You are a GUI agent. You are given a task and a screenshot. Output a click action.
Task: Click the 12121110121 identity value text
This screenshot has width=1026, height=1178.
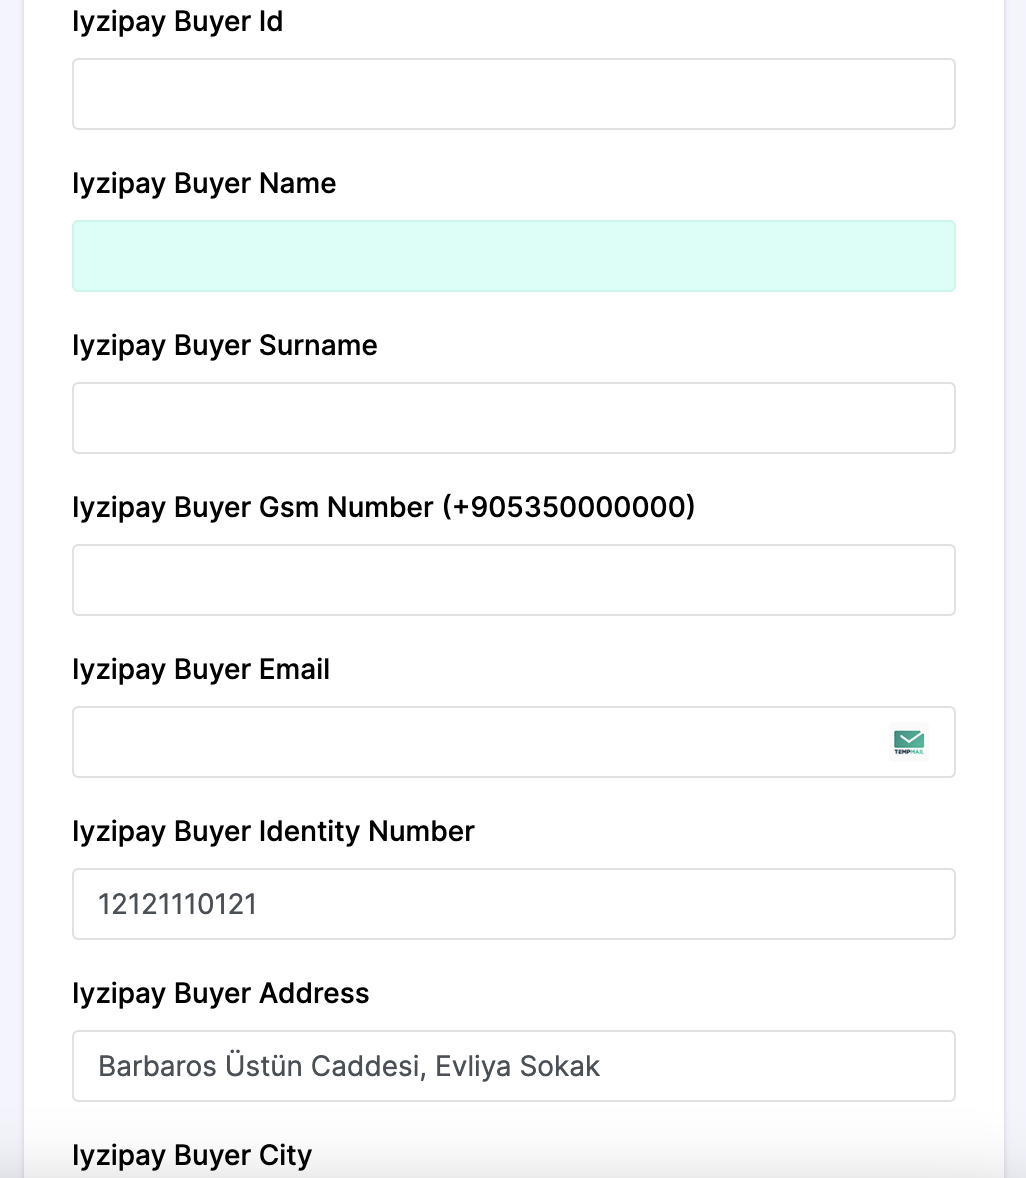click(177, 904)
